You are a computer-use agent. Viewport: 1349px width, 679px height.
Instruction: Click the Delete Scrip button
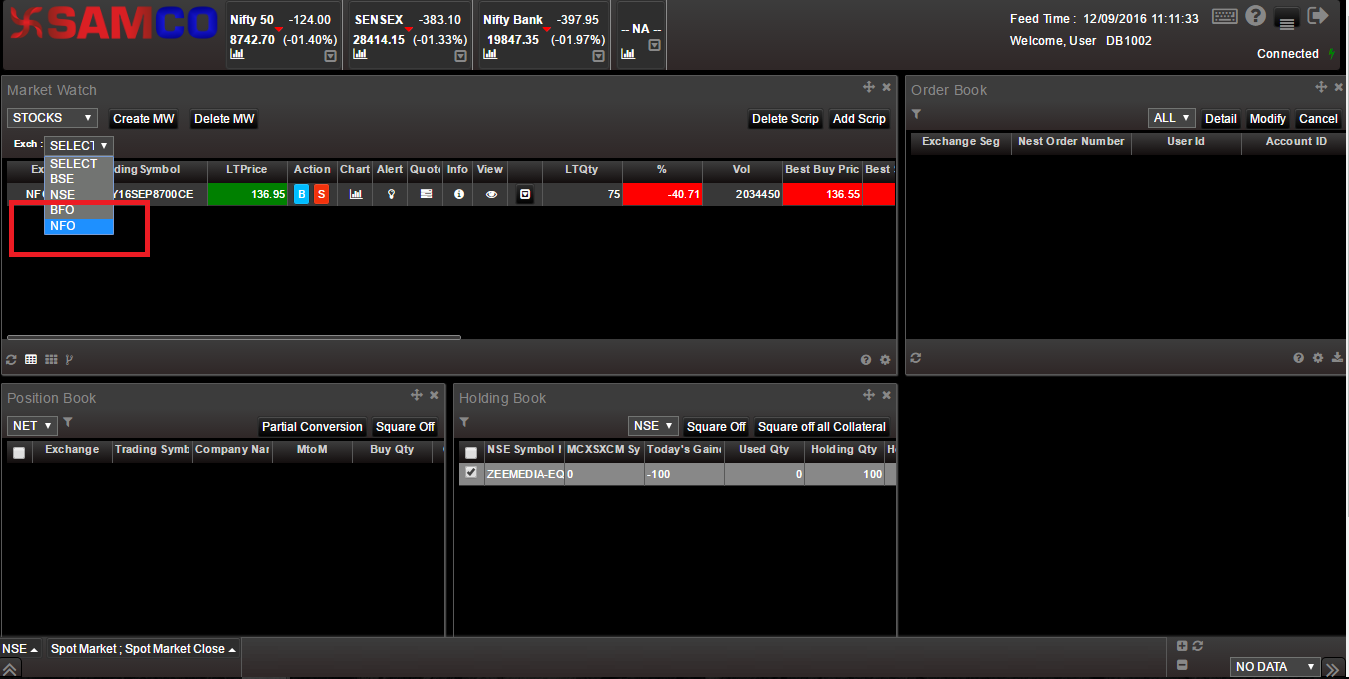pos(785,119)
